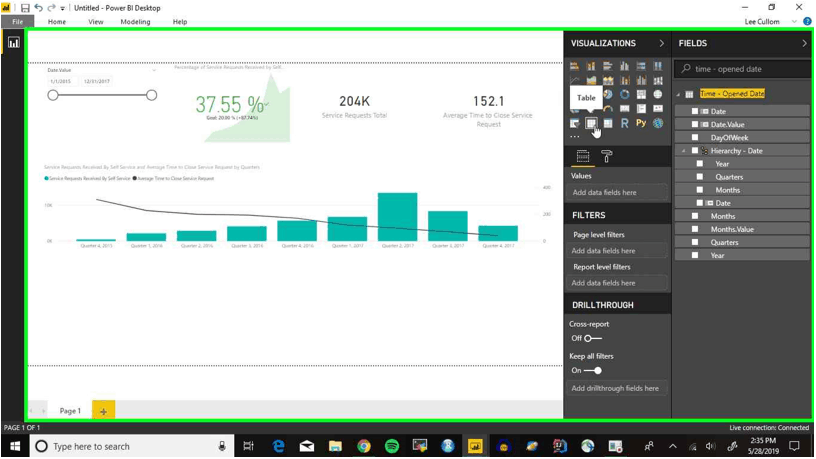Image resolution: width=816 pixels, height=459 pixels.
Task: Select the Gauge visualization
Action: [607, 109]
